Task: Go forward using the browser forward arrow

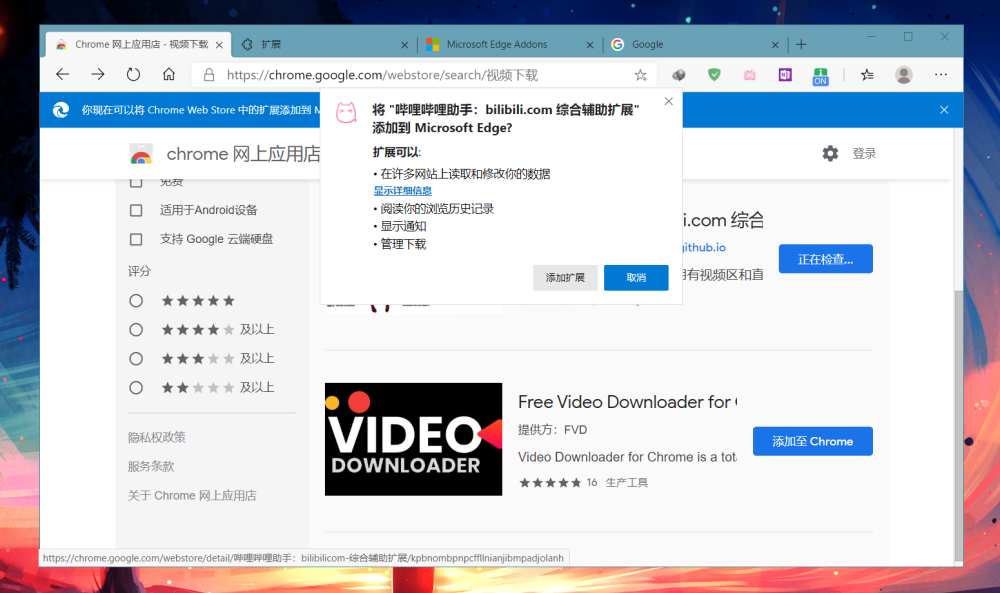Action: point(98,75)
